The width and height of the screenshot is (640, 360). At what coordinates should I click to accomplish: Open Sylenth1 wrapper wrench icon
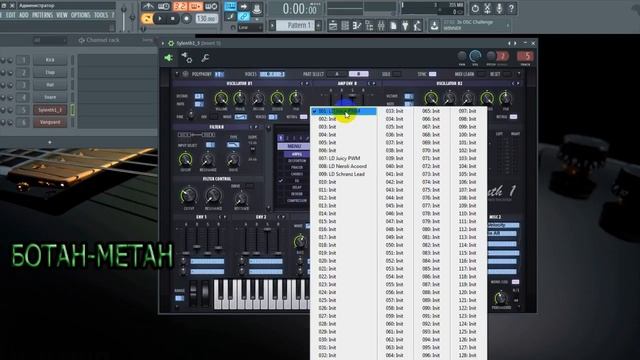click(205, 58)
